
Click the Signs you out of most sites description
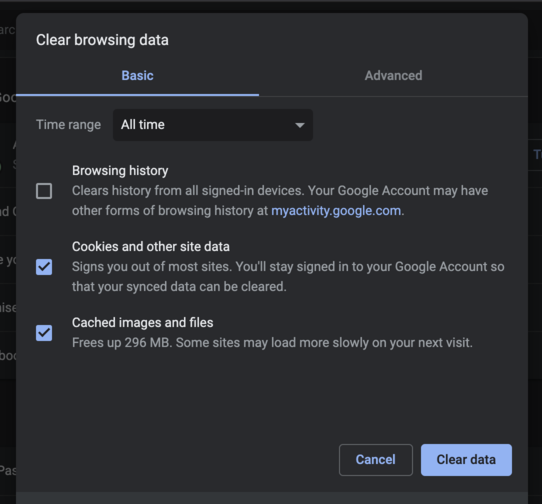288,277
